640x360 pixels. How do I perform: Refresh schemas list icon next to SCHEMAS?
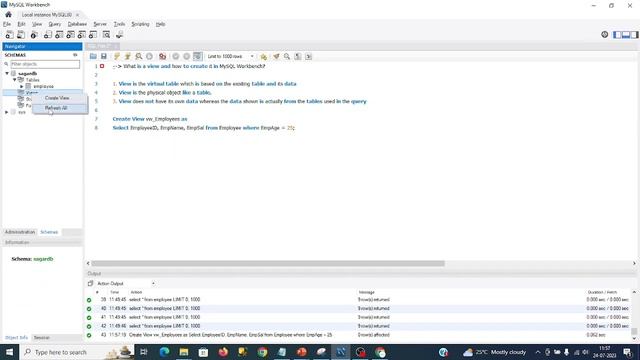coord(75,55)
